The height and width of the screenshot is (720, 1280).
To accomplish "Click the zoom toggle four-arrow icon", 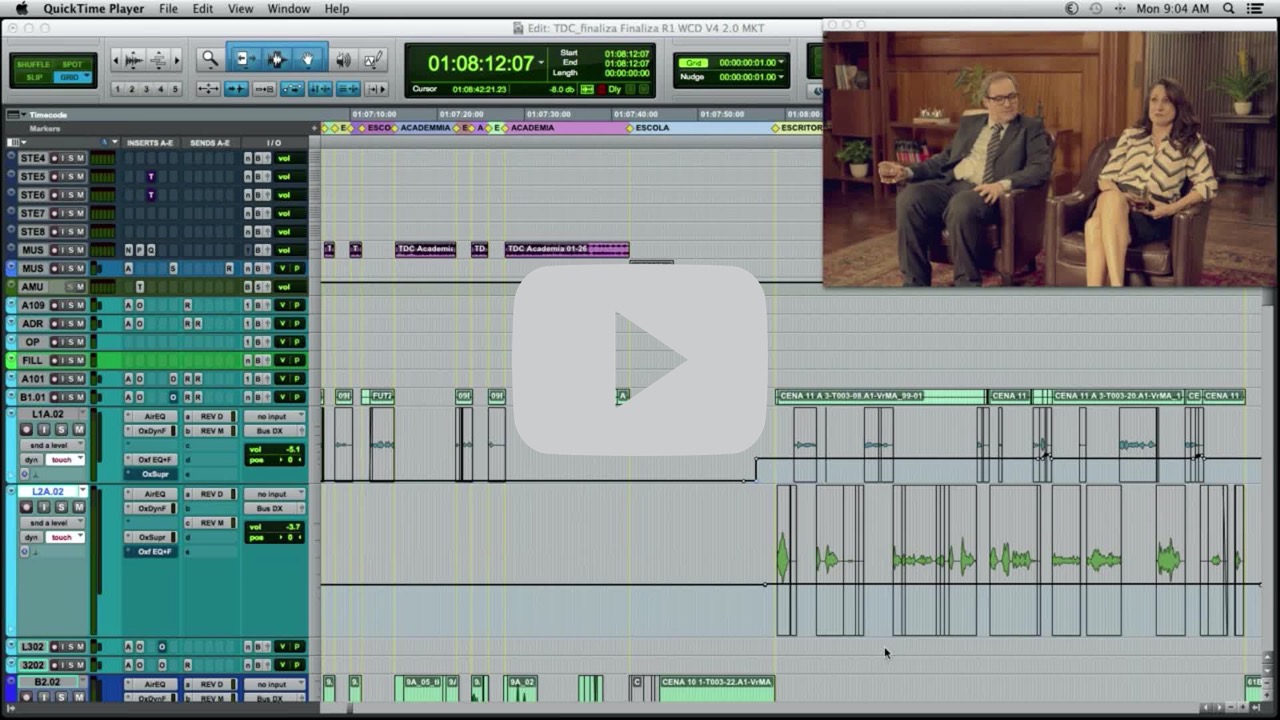I will 208,88.
